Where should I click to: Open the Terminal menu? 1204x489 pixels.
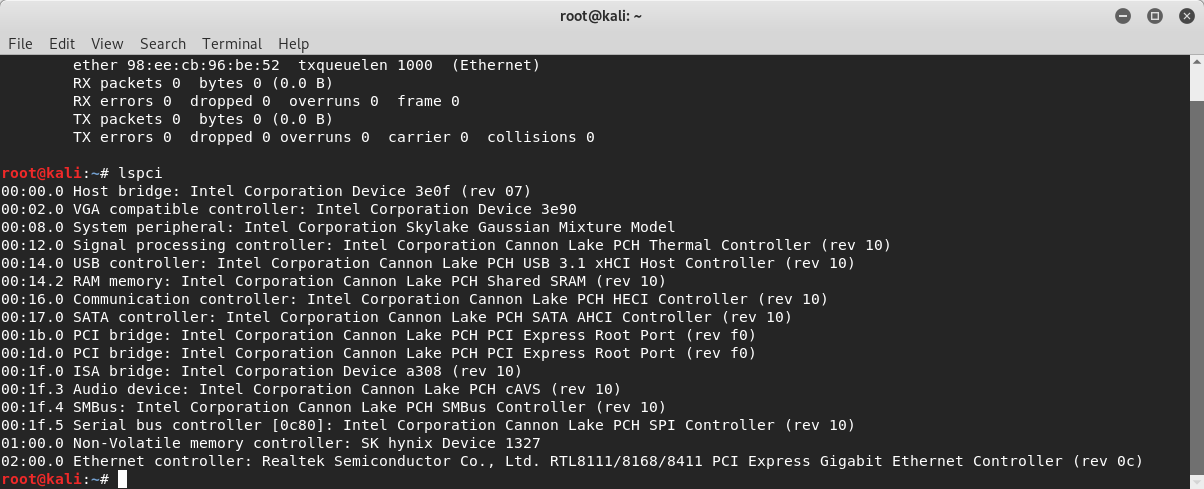[232, 44]
